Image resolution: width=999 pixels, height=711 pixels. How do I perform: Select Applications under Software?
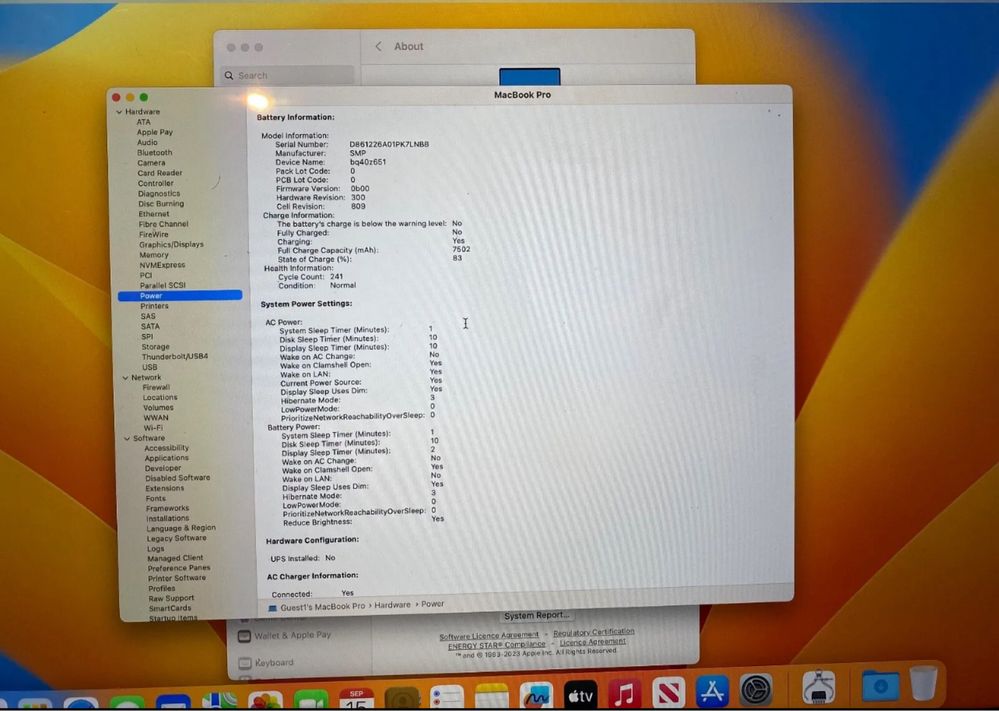tap(166, 458)
